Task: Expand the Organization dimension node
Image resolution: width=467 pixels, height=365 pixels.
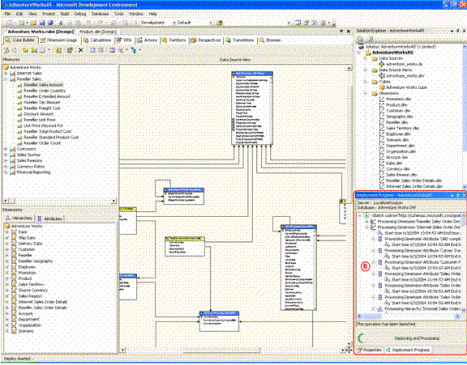Action: tap(7, 325)
